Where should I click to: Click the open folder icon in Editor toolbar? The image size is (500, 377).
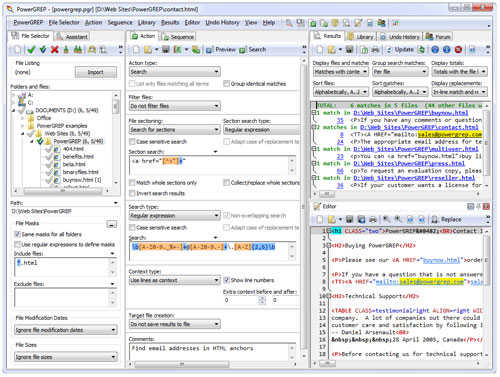331,219
